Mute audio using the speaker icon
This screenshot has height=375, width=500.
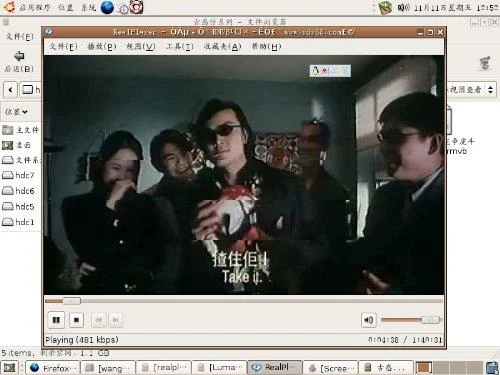(x=369, y=320)
